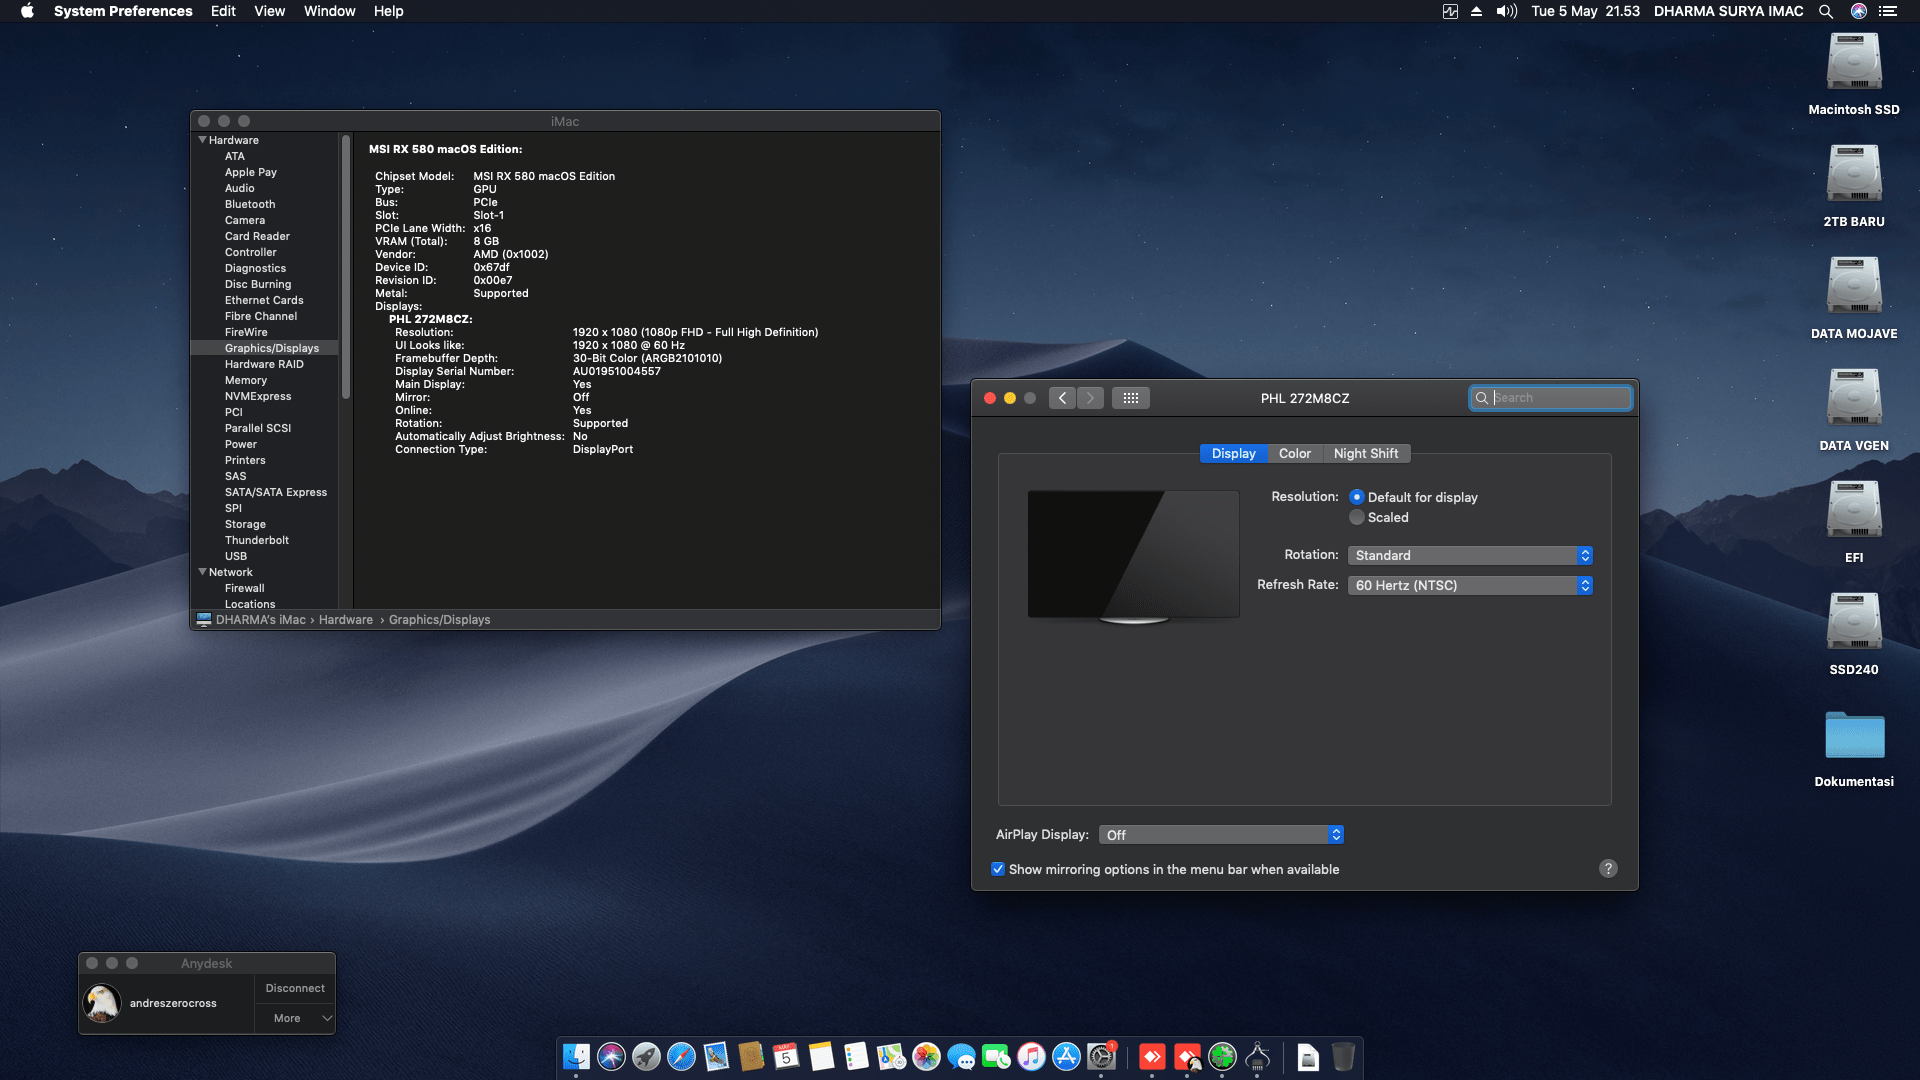Image resolution: width=1920 pixels, height=1080 pixels.
Task: Select NVMExpress in the hardware list
Action: (258, 396)
